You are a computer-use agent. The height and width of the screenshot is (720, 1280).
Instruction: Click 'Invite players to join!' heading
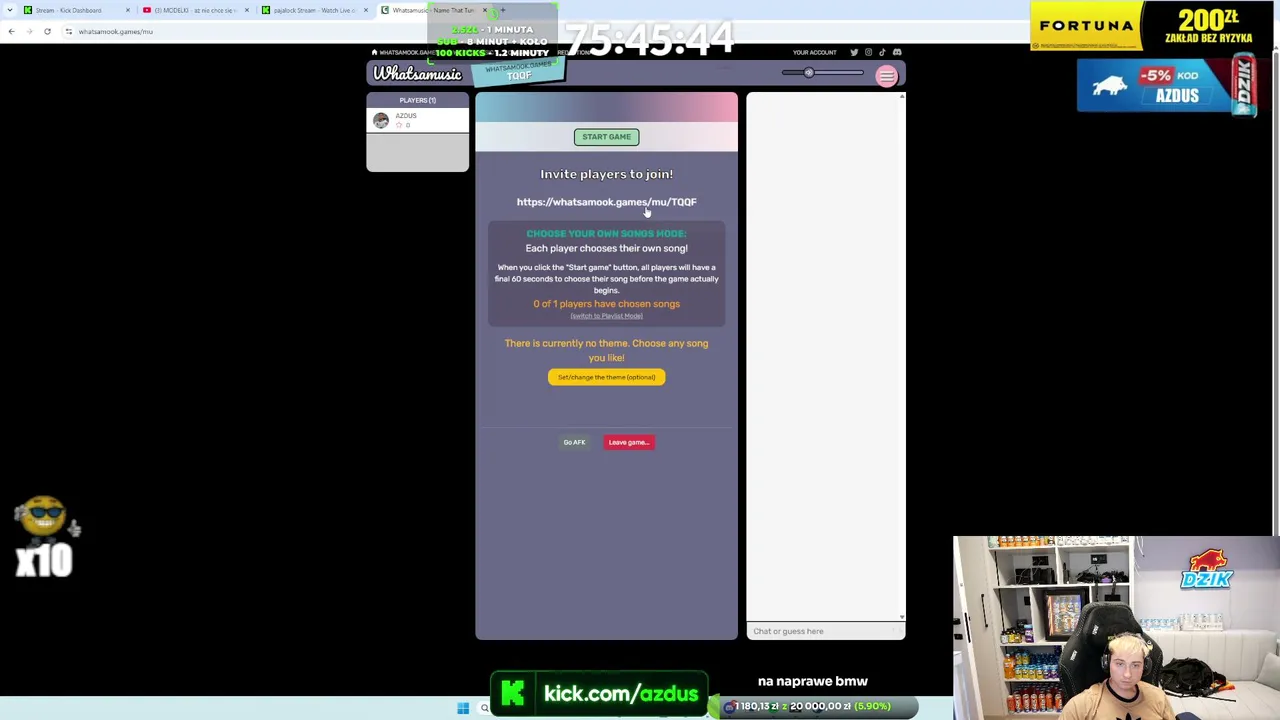pos(606,174)
